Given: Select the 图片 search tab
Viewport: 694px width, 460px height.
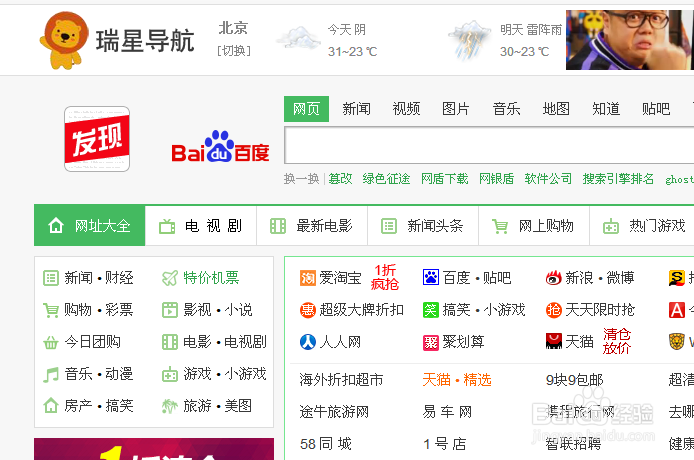Looking at the screenshot, I should pos(456,108).
